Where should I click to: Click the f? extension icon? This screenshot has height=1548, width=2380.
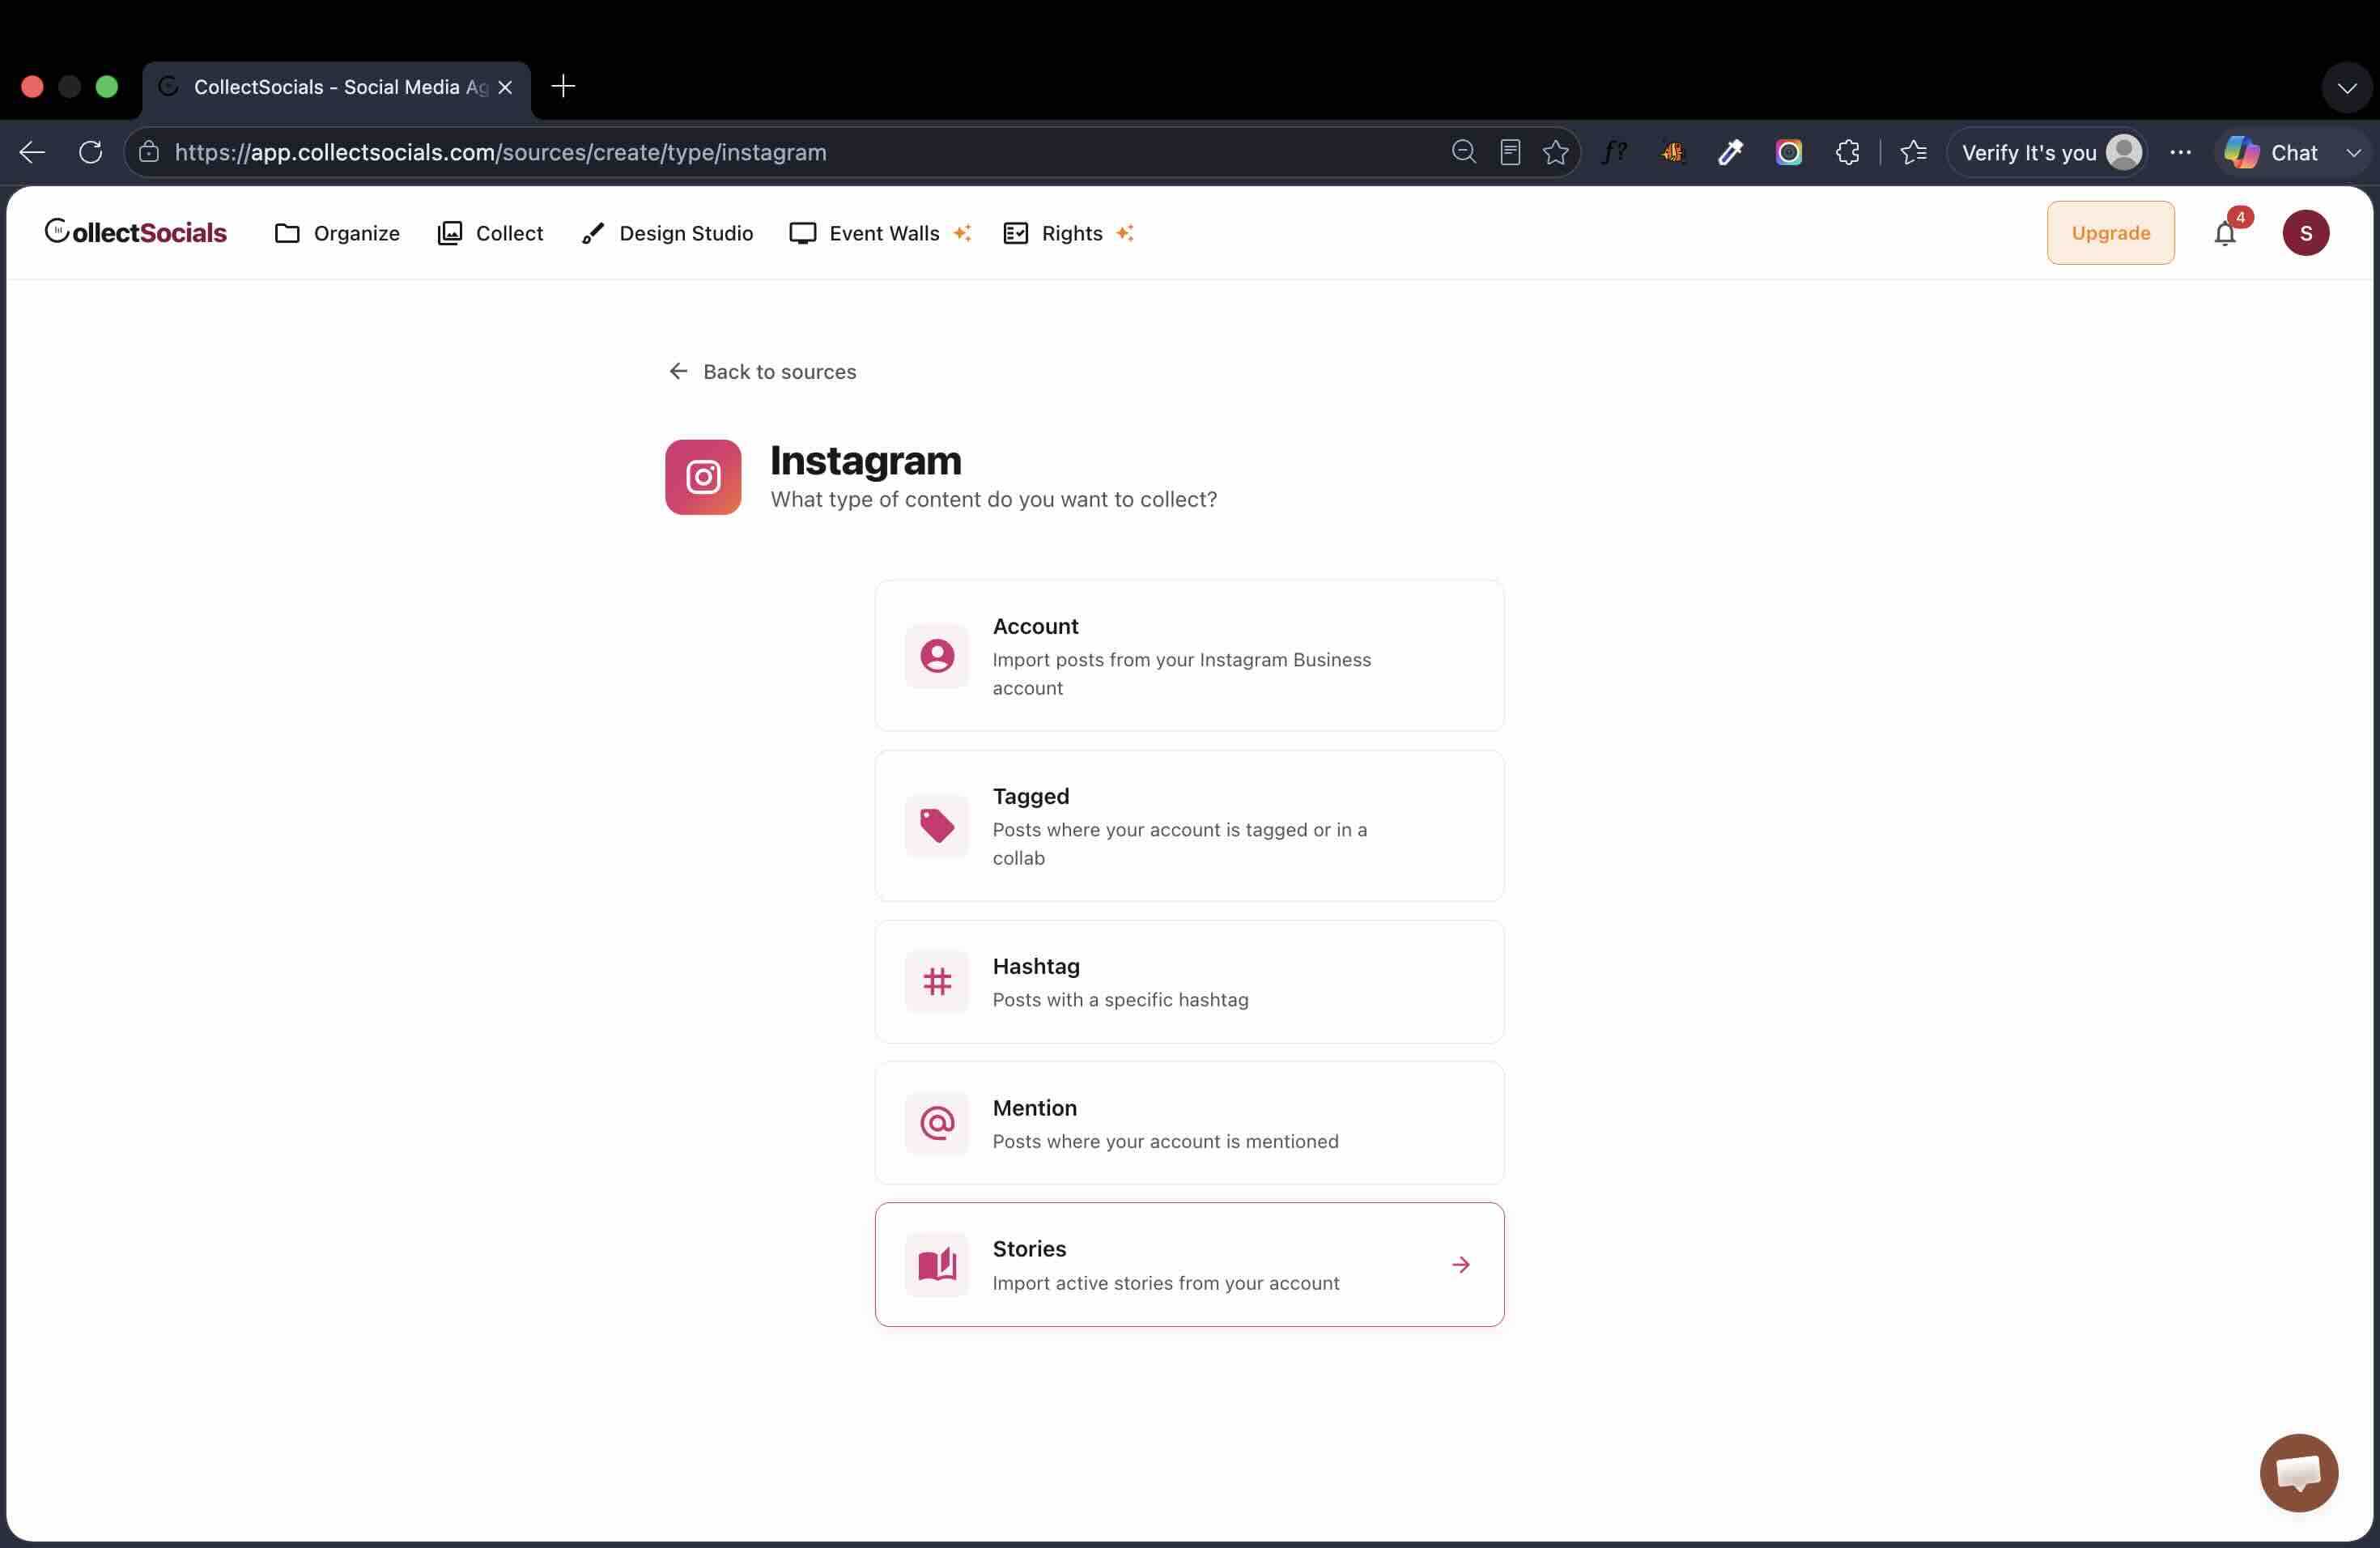tap(1615, 152)
